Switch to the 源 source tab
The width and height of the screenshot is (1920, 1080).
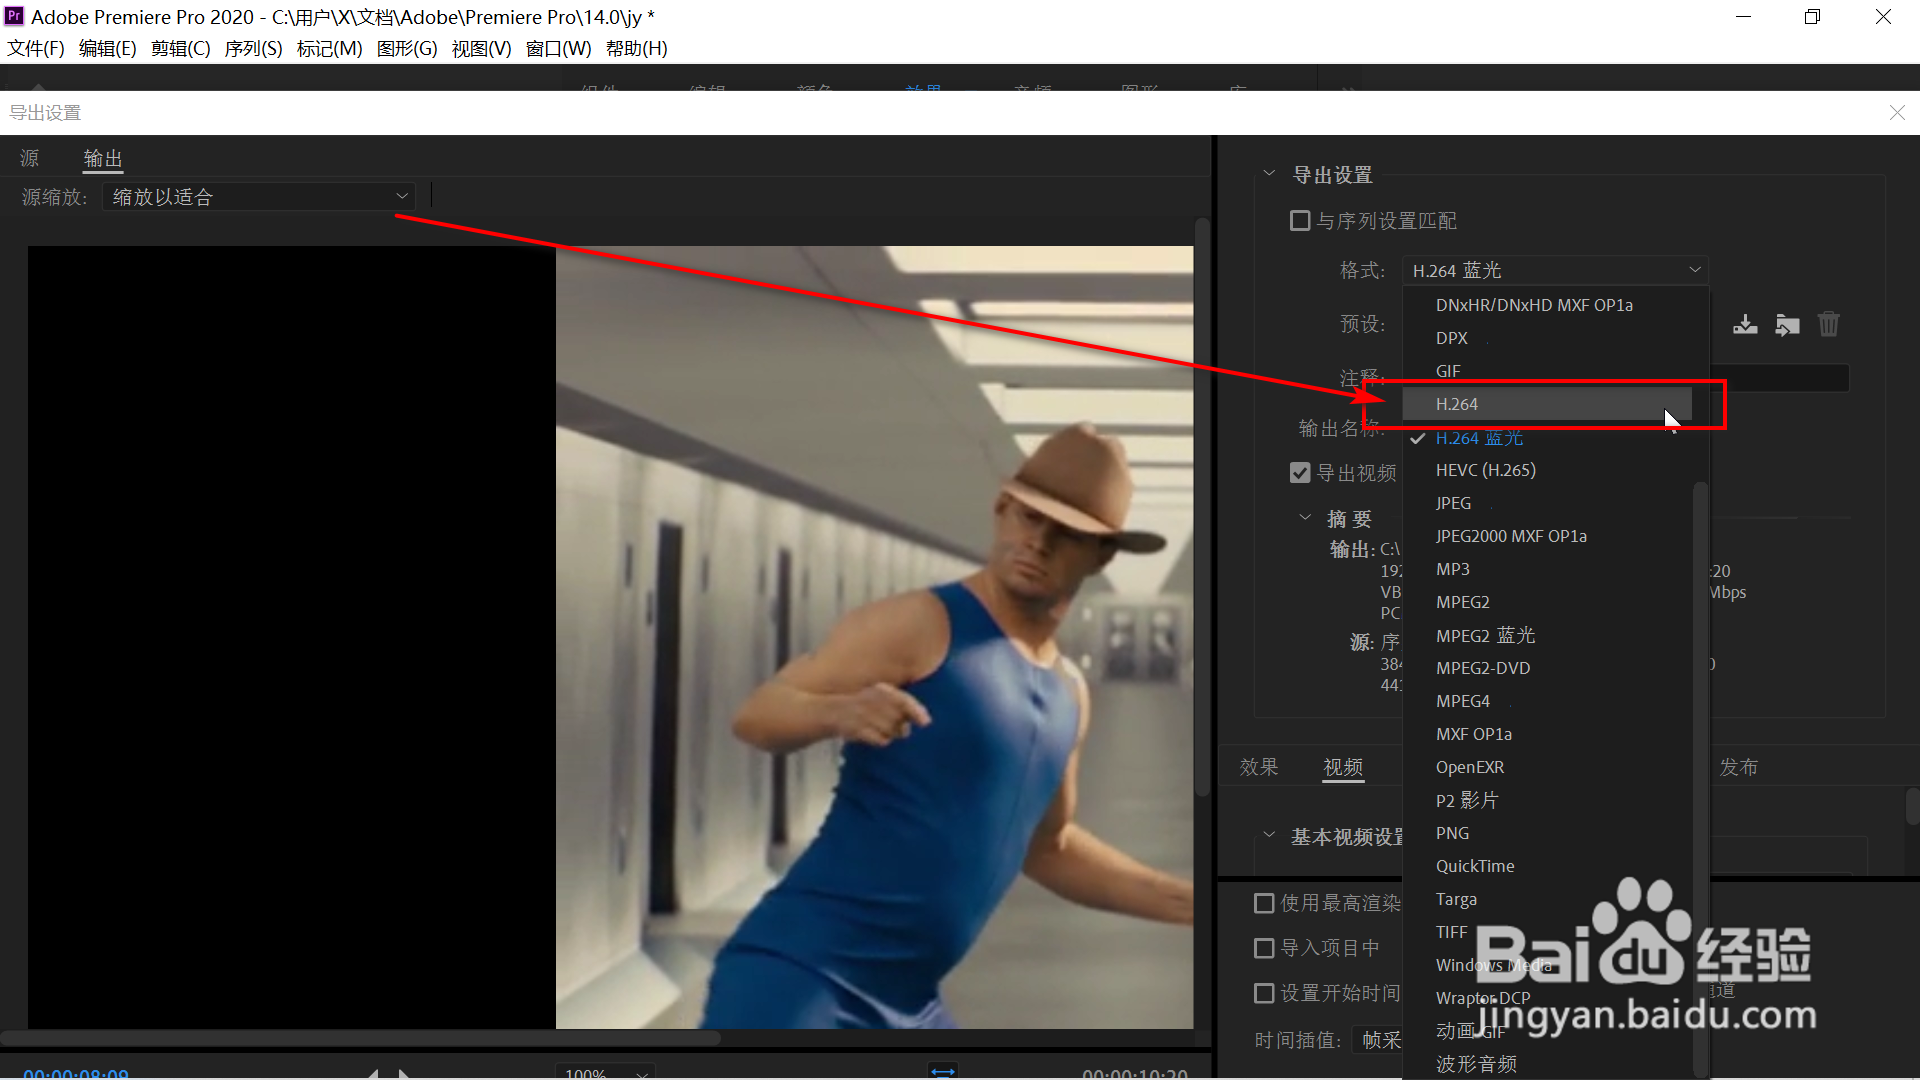[x=30, y=158]
